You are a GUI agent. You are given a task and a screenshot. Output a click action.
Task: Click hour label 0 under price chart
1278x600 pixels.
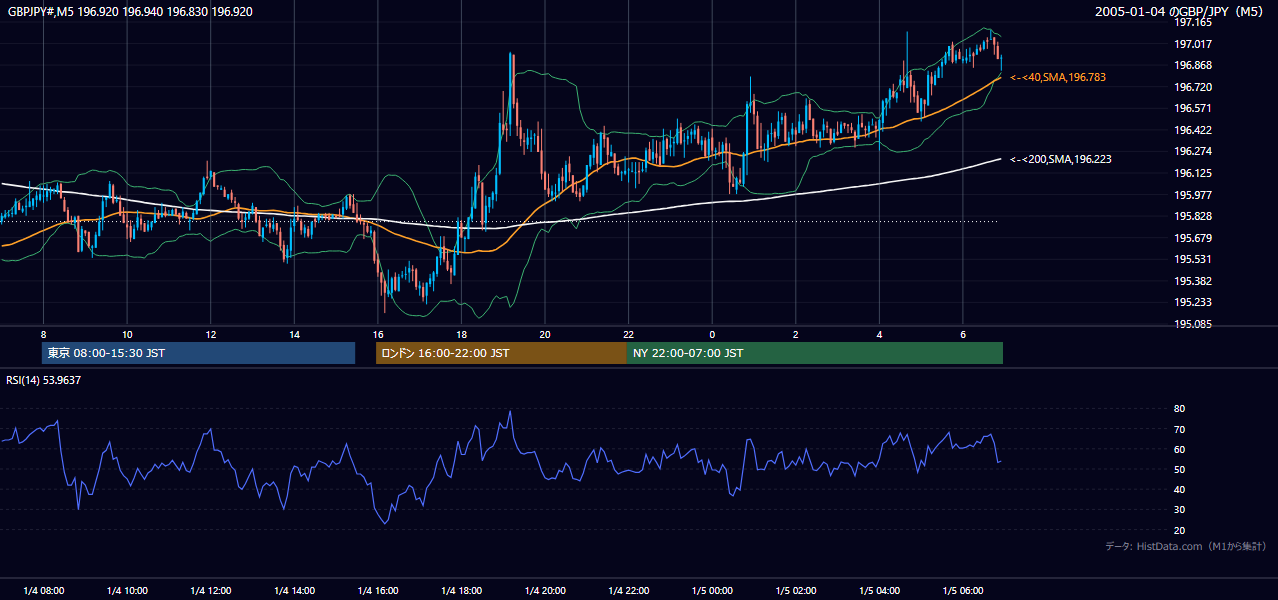click(x=712, y=334)
